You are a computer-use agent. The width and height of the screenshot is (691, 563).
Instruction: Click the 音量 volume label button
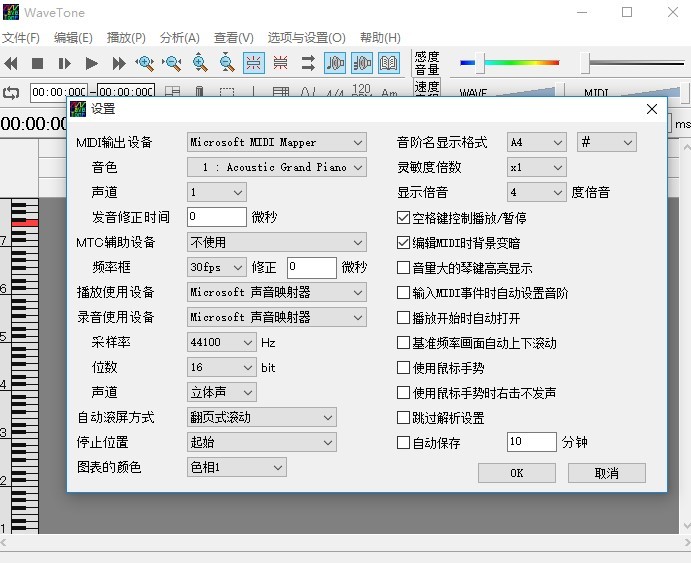[x=427, y=70]
